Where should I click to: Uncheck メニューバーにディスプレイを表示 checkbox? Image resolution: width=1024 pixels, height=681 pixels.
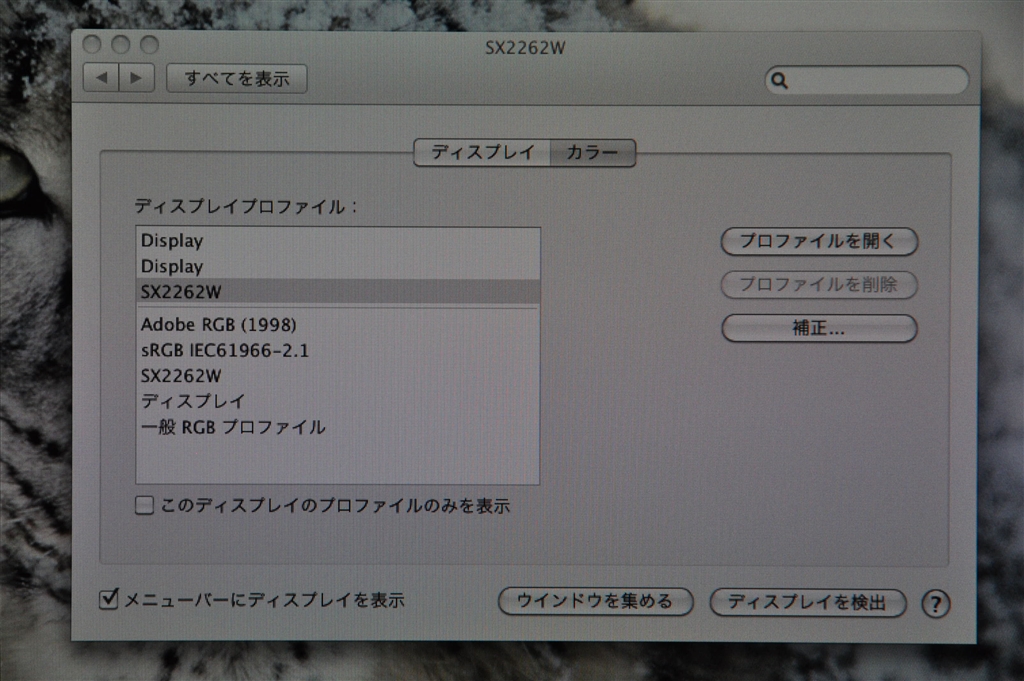(x=108, y=599)
